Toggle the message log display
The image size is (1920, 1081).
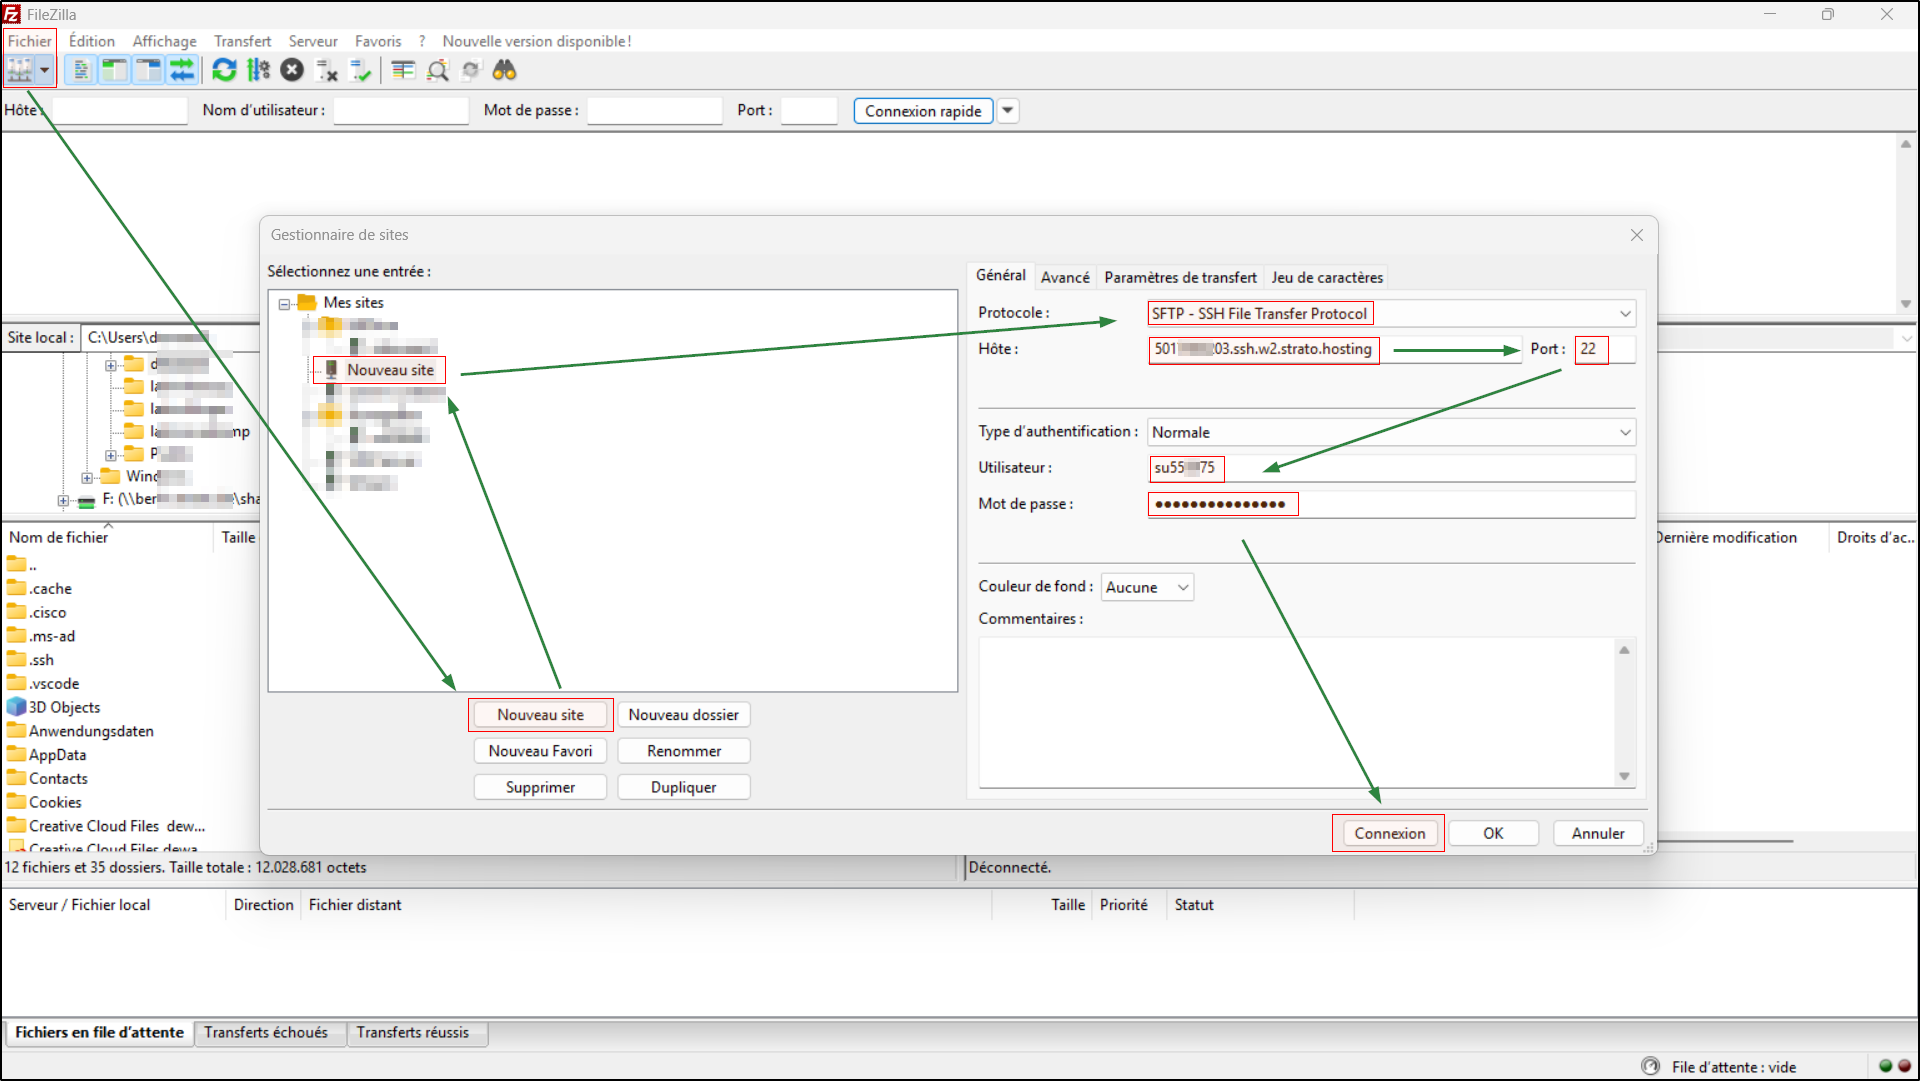click(79, 70)
